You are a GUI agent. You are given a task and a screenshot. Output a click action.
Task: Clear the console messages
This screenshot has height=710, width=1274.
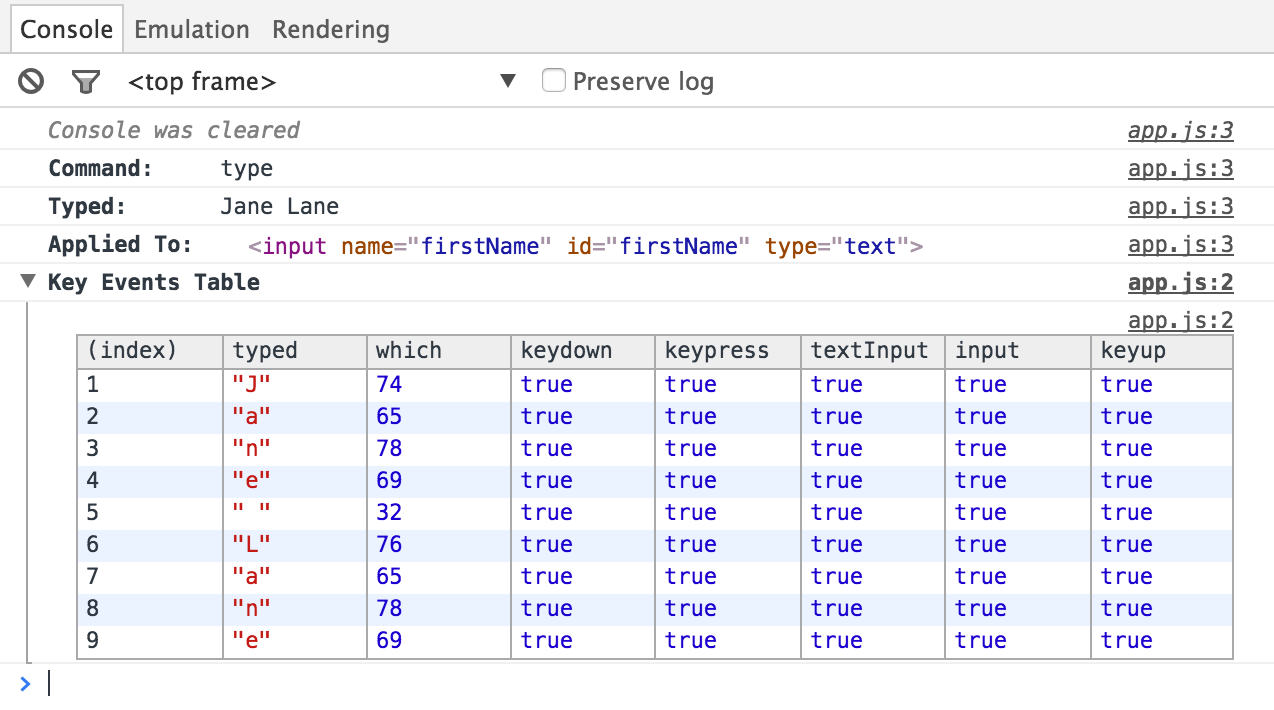pos(30,81)
